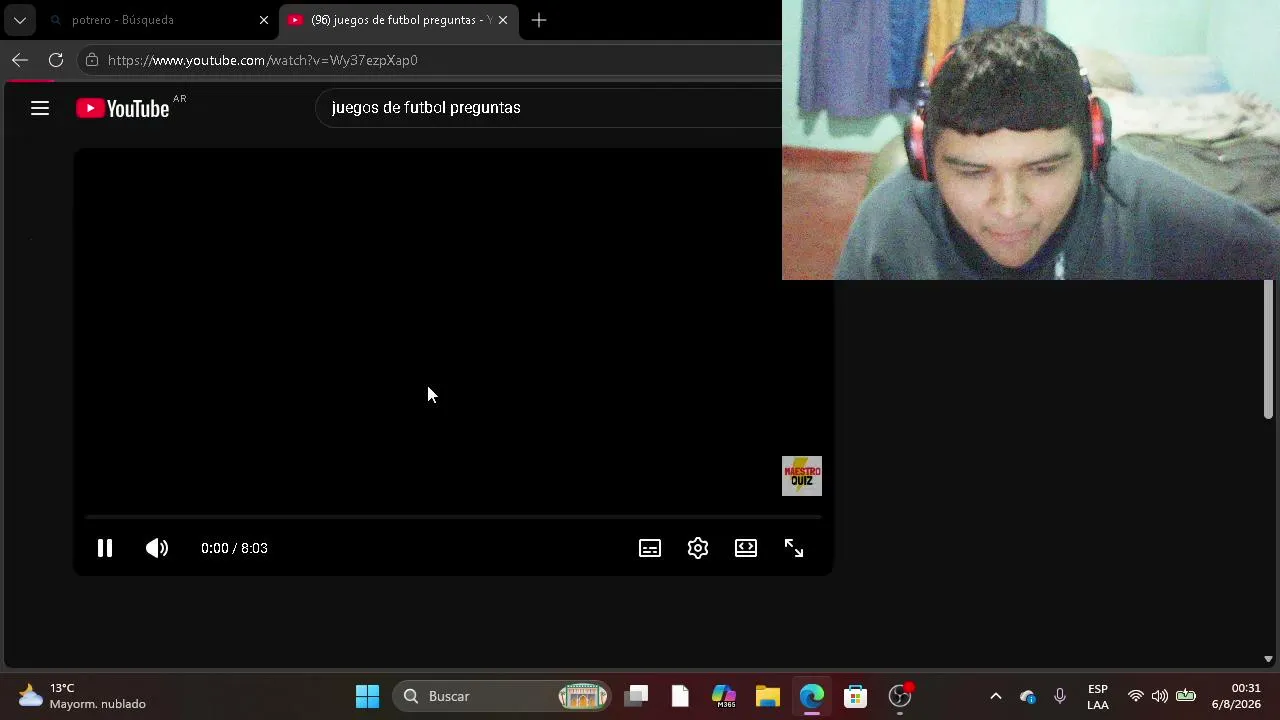Open File Explorer from the taskbar
Viewport: 1280px width, 720px height.
[768, 696]
